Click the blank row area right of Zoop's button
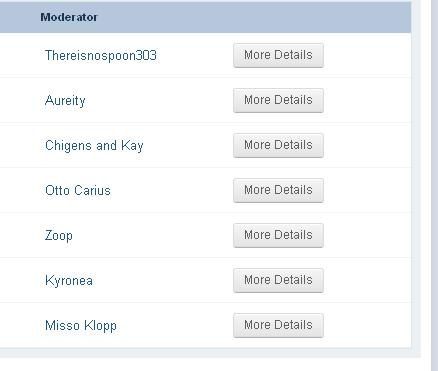 coord(367,235)
